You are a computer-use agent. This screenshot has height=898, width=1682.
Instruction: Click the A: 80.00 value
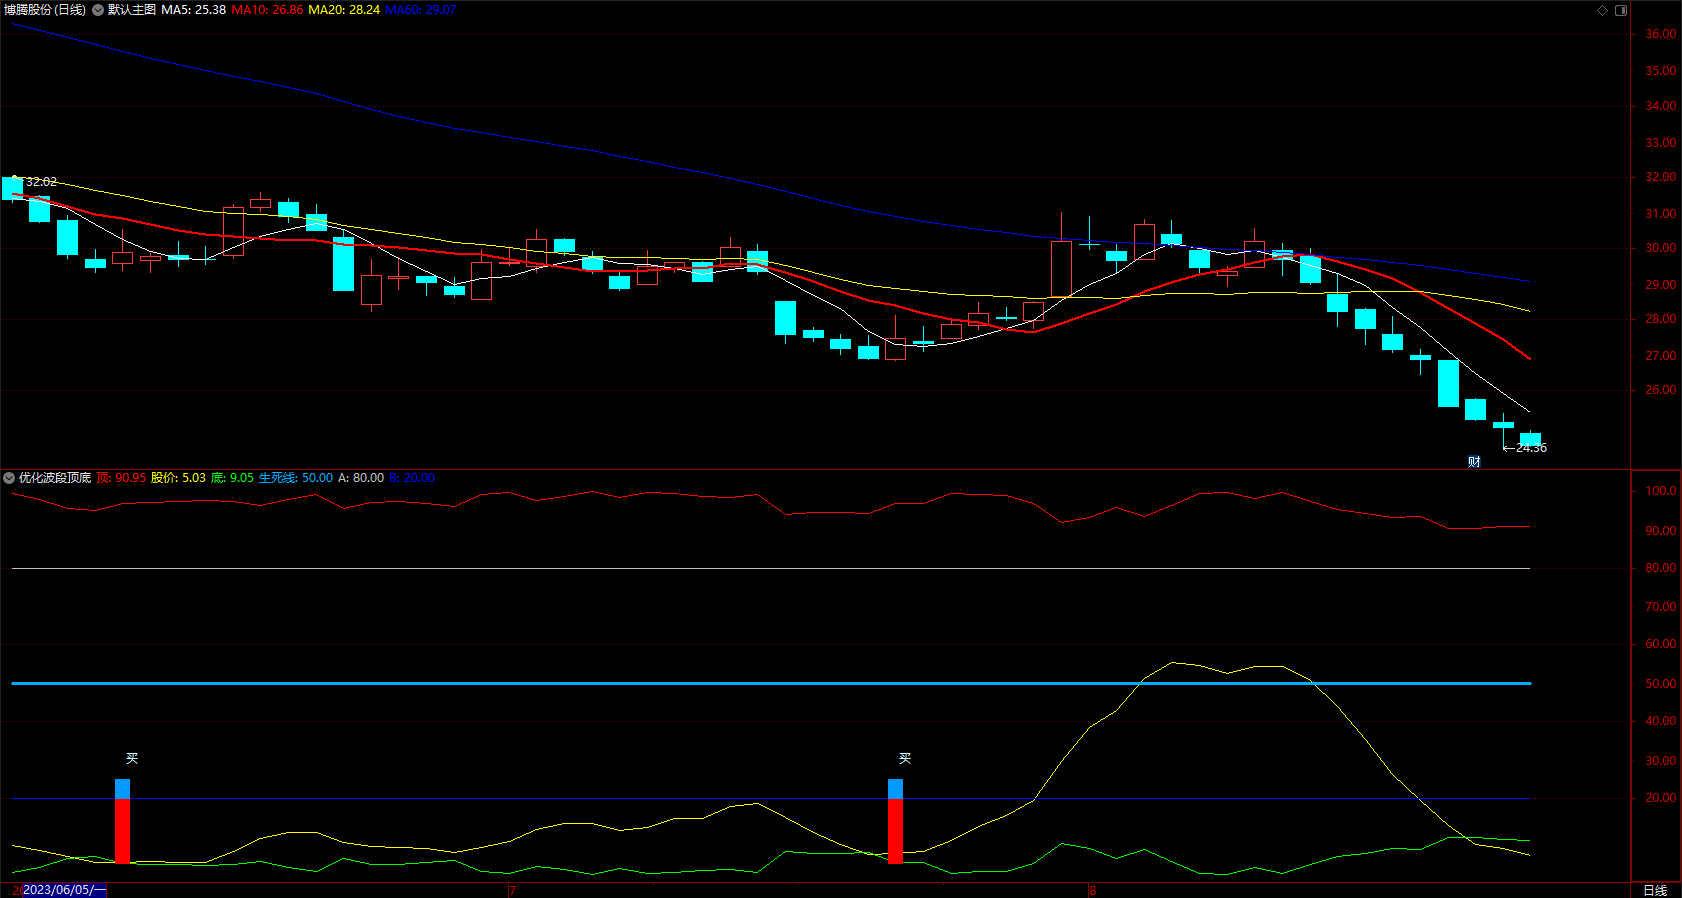tap(361, 478)
